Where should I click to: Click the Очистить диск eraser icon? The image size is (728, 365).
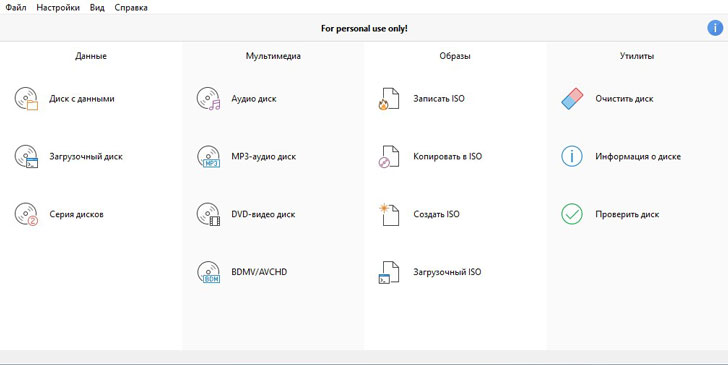572,99
